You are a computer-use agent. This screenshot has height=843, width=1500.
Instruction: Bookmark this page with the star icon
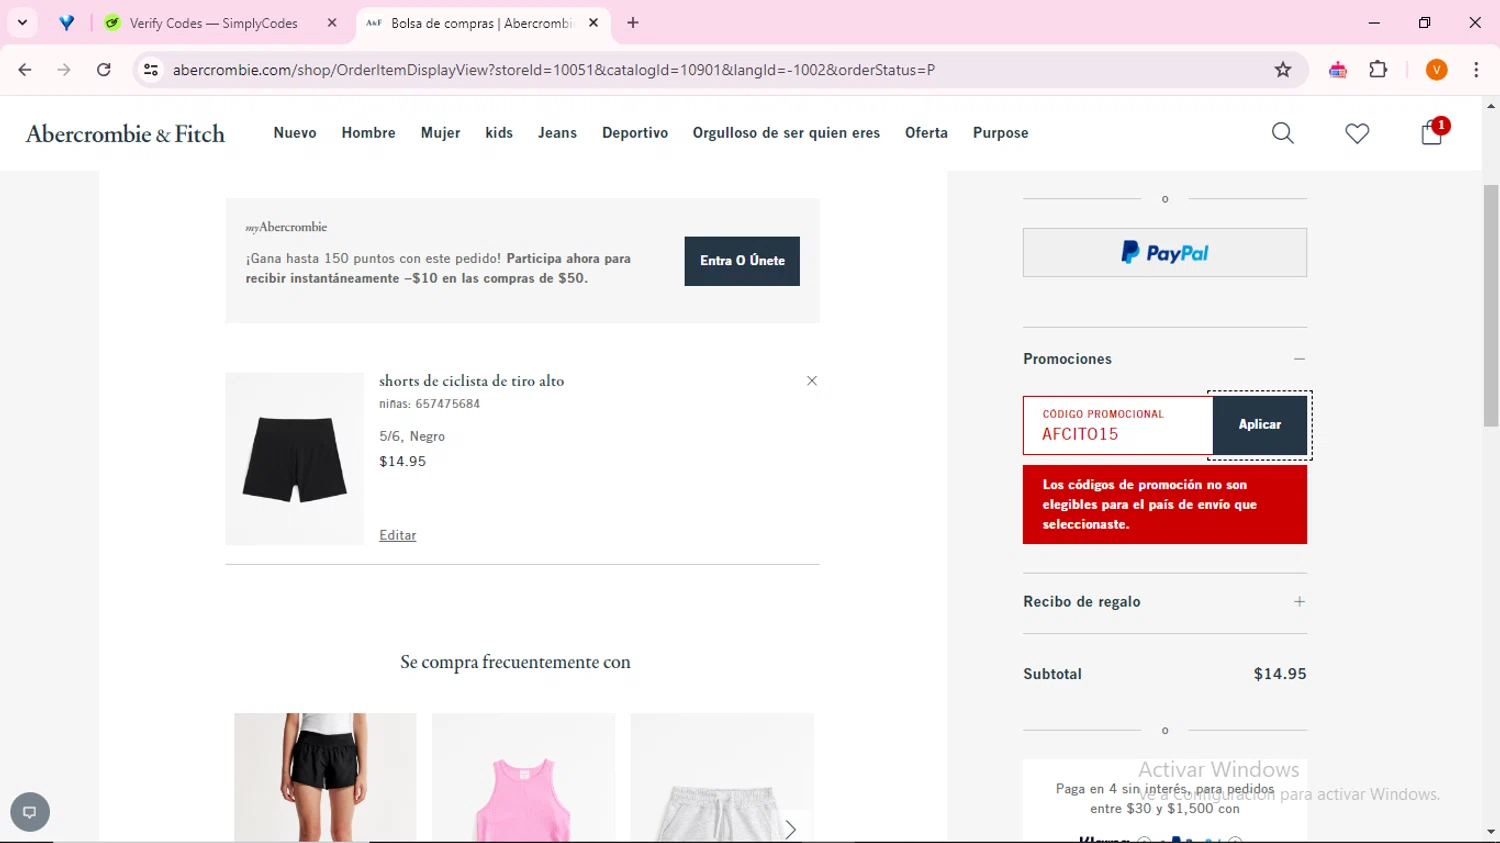[x=1283, y=70]
